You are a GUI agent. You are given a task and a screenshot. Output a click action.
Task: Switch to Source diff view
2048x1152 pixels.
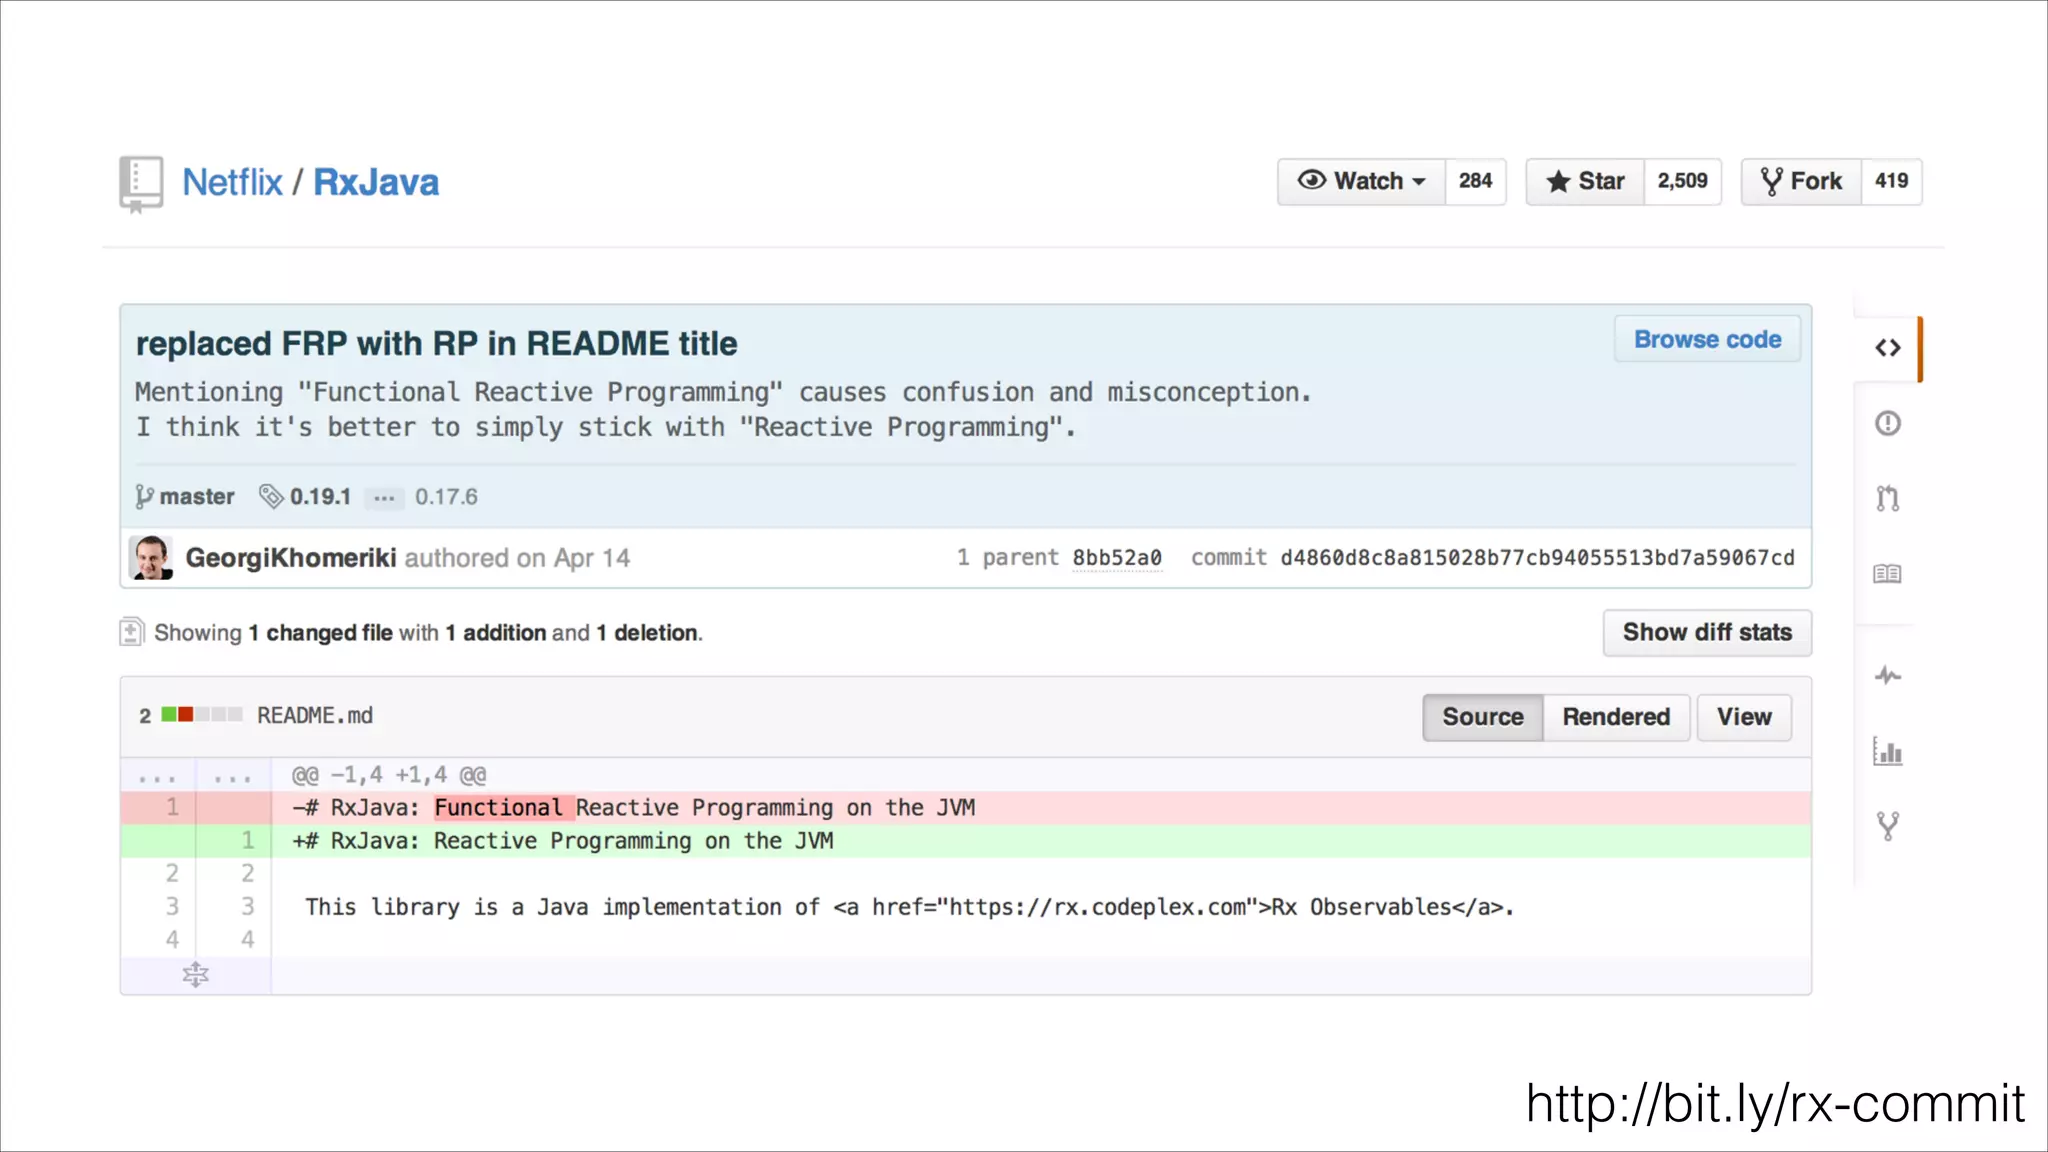click(1483, 717)
